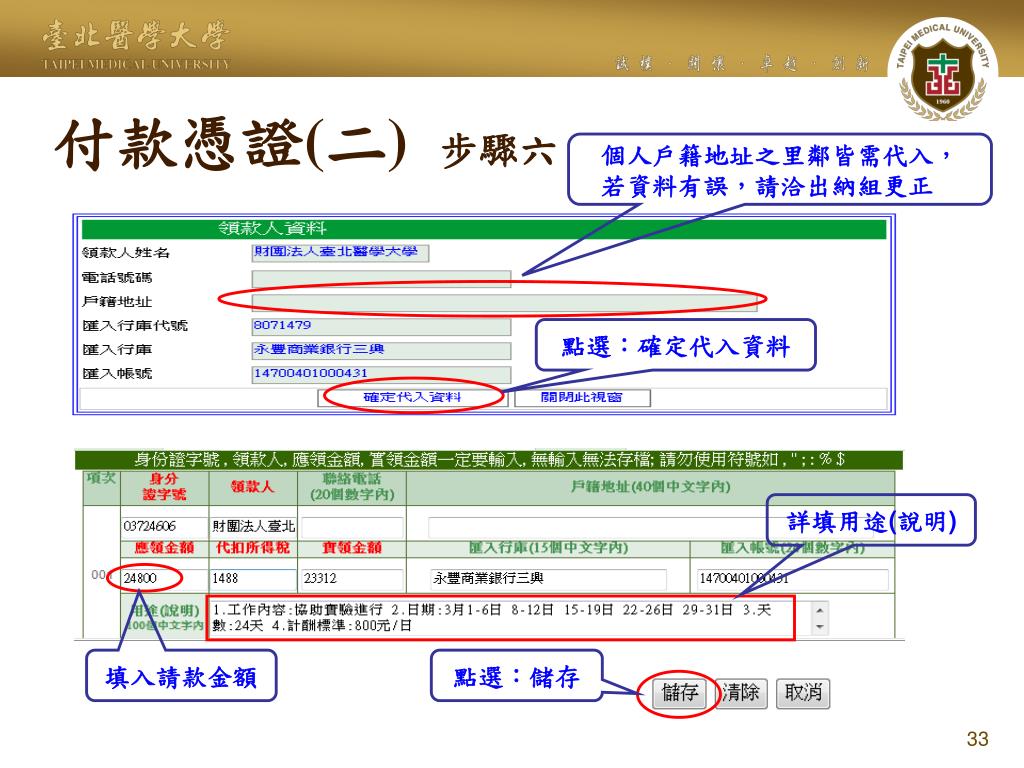Click the 代扣所得稅 field showing 1488
The image size is (1024, 768).
point(253,578)
